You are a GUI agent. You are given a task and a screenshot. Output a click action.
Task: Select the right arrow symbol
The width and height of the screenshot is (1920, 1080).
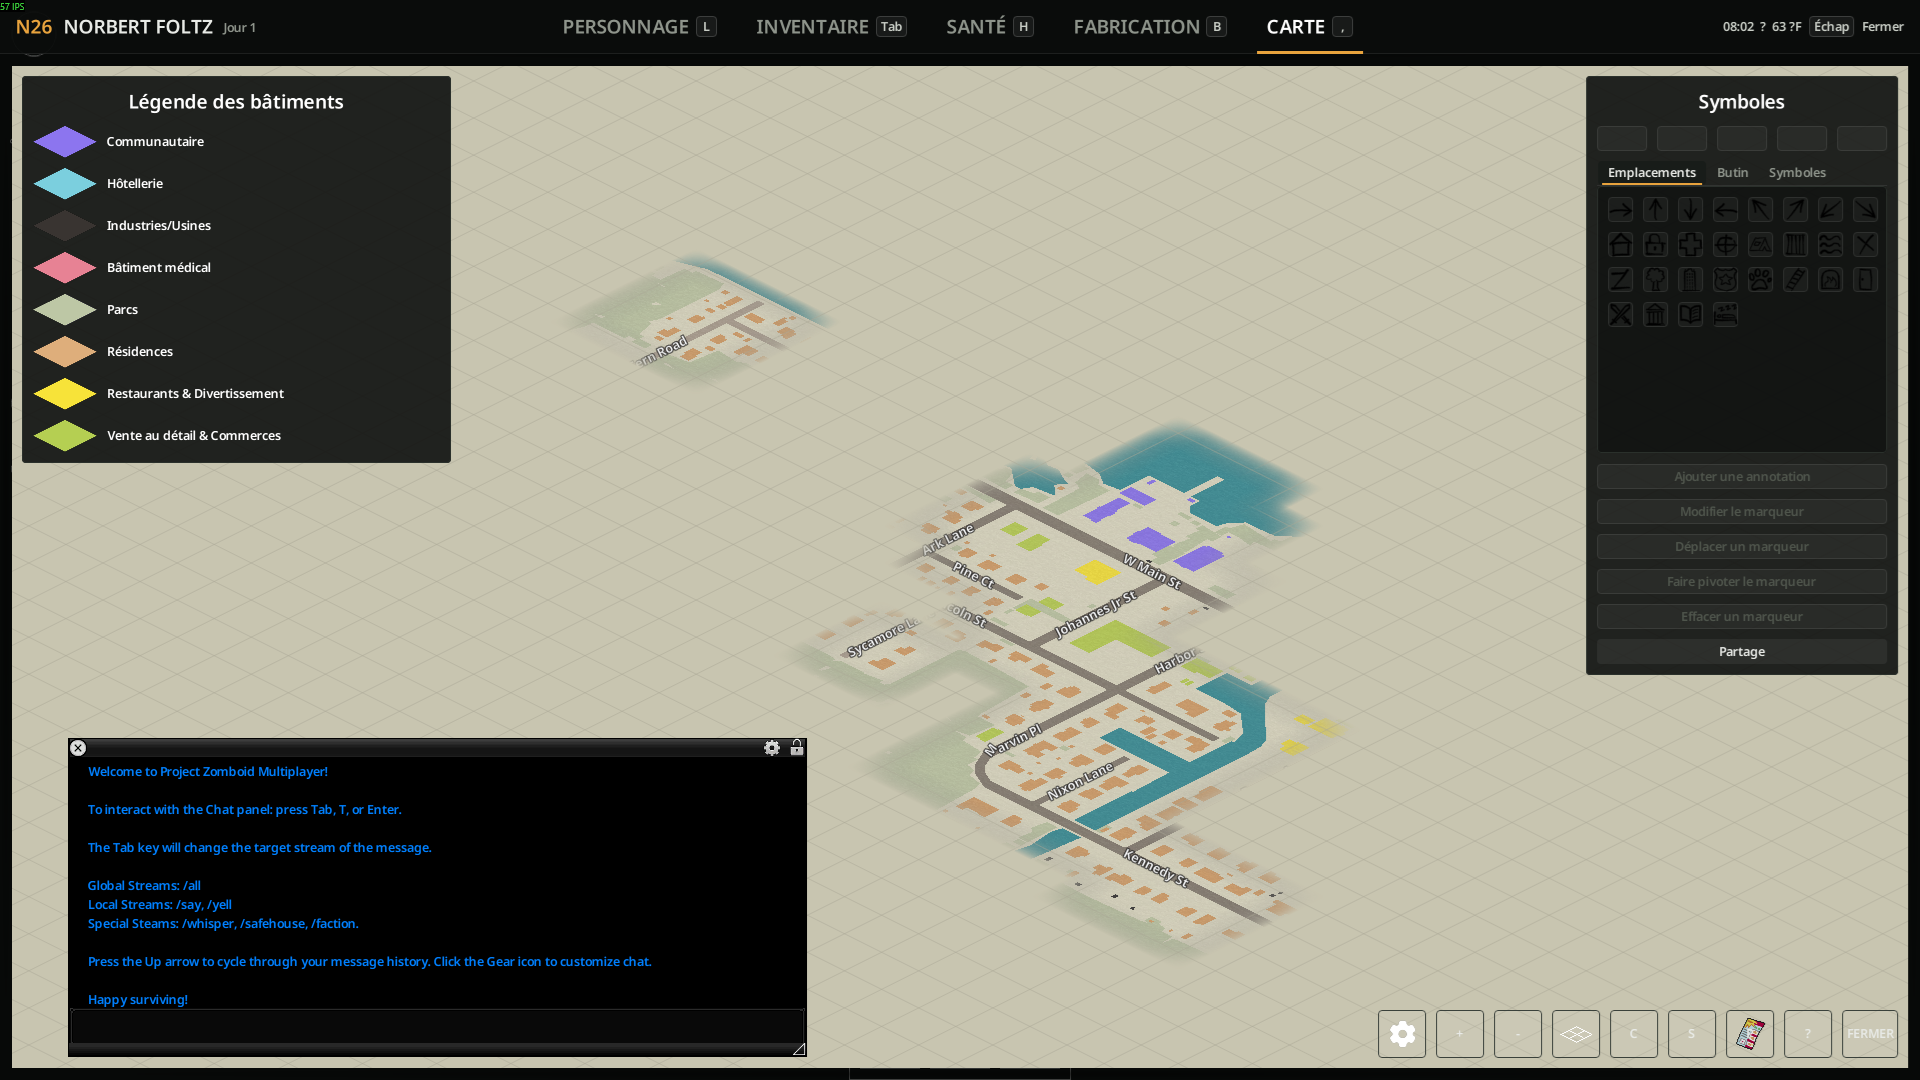click(1620, 209)
